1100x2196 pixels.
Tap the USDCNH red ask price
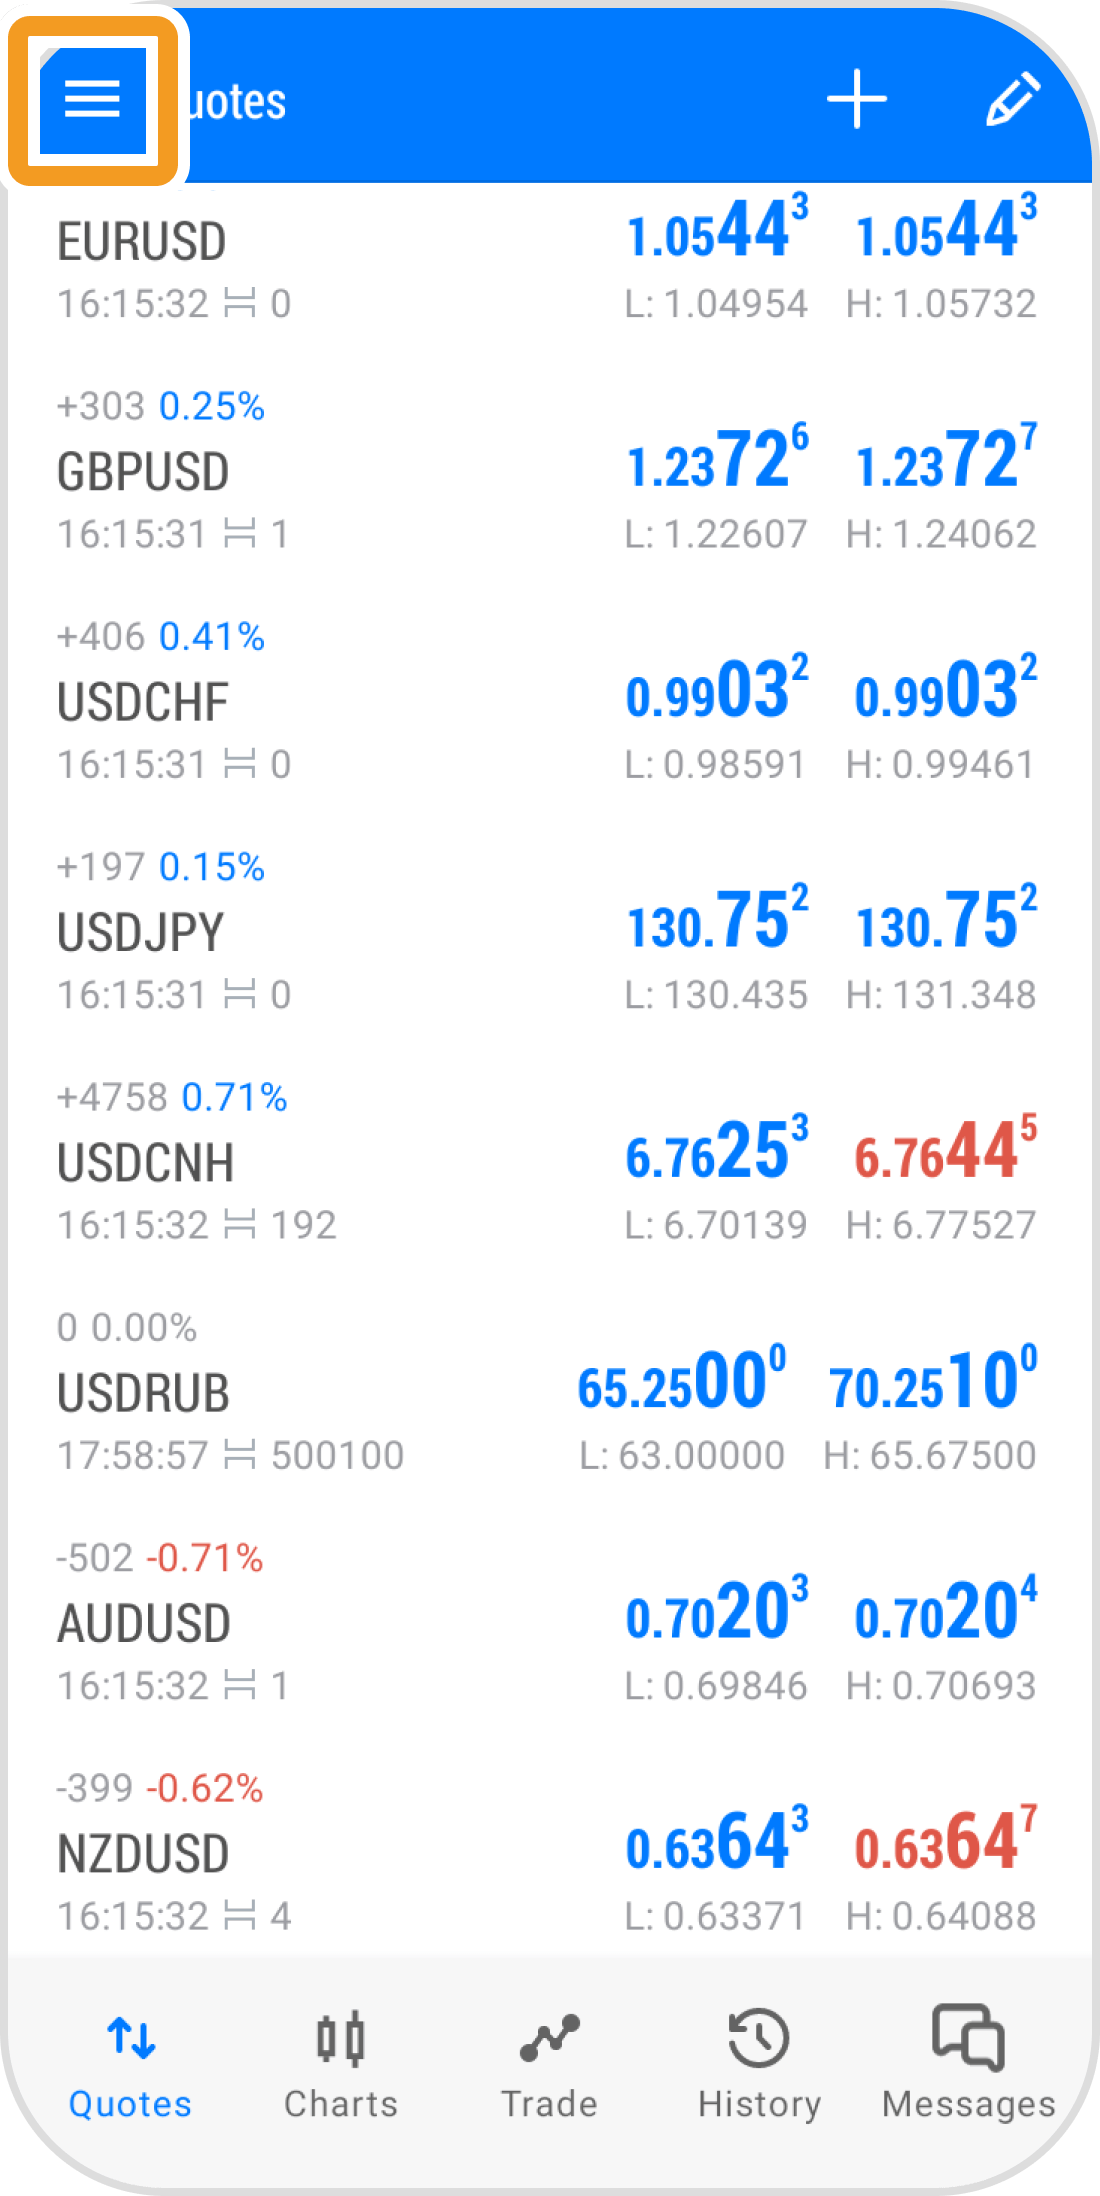[x=944, y=1152]
